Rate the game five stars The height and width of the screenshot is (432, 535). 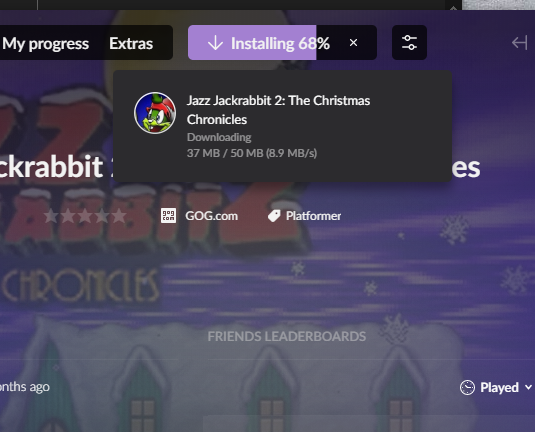click(x=119, y=216)
